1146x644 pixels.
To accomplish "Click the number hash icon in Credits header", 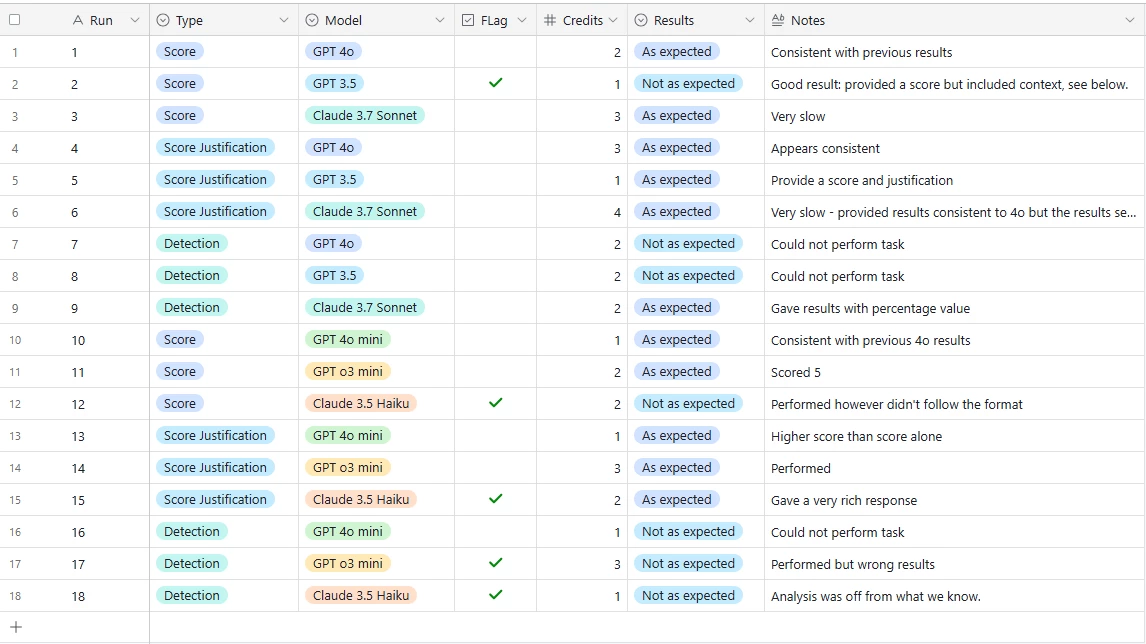I will coord(550,20).
